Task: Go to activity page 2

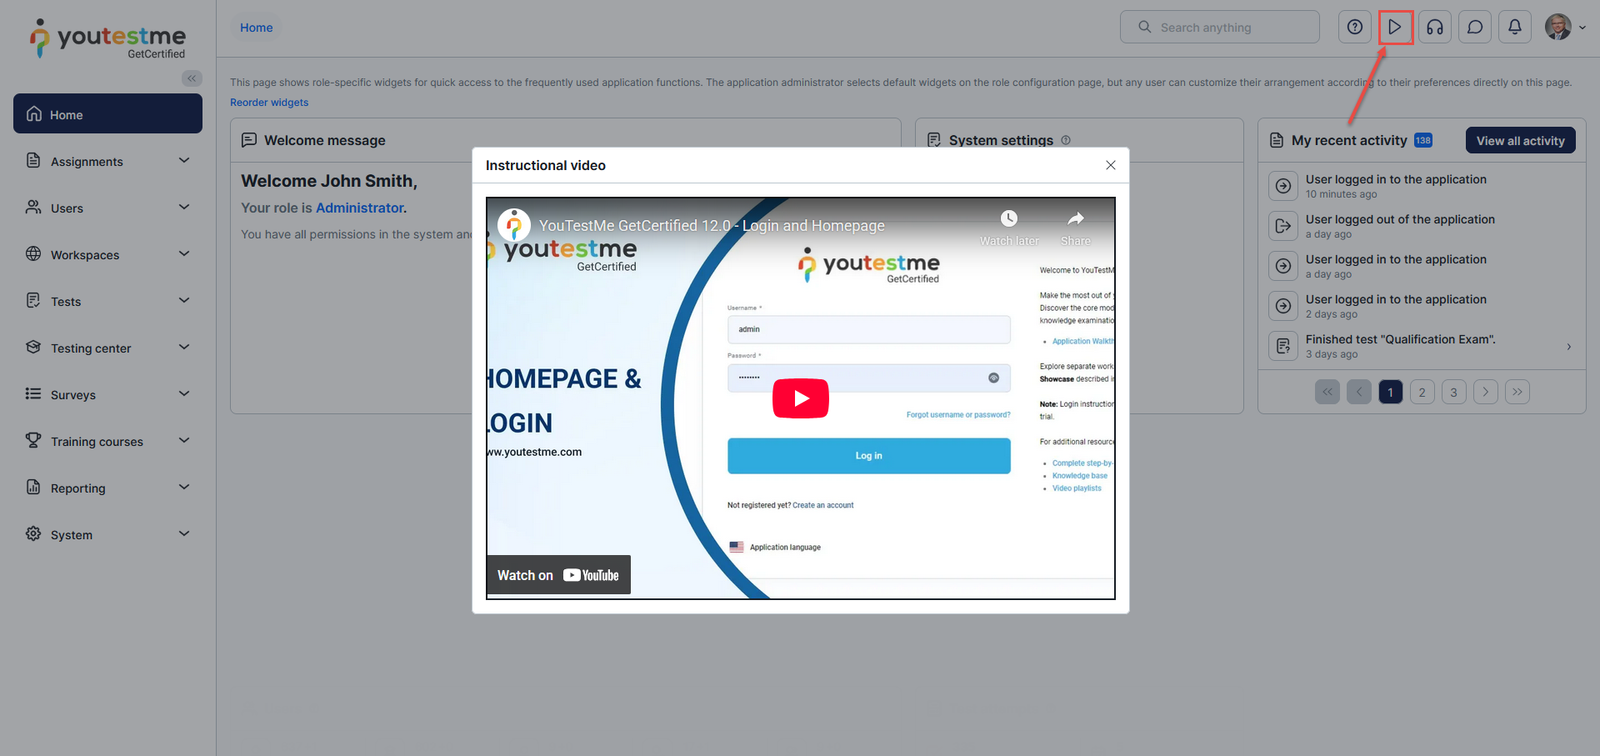Action: point(1421,392)
